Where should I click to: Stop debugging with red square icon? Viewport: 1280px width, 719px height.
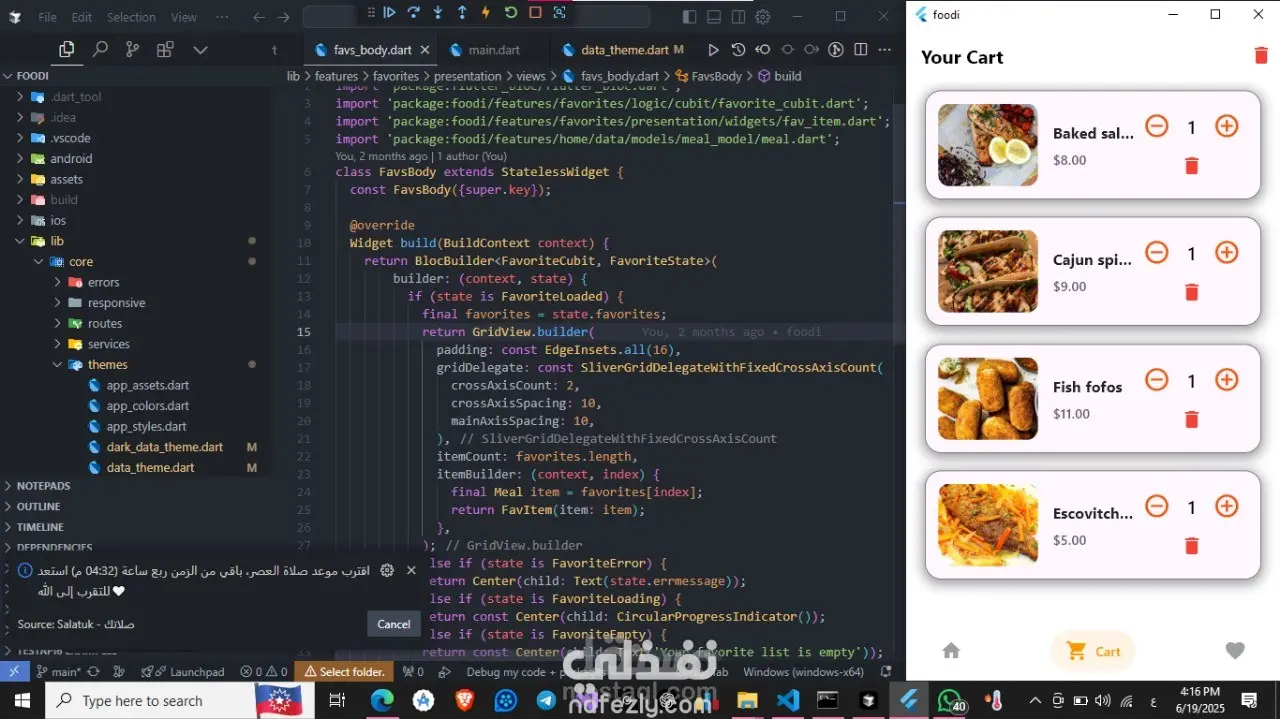click(535, 12)
